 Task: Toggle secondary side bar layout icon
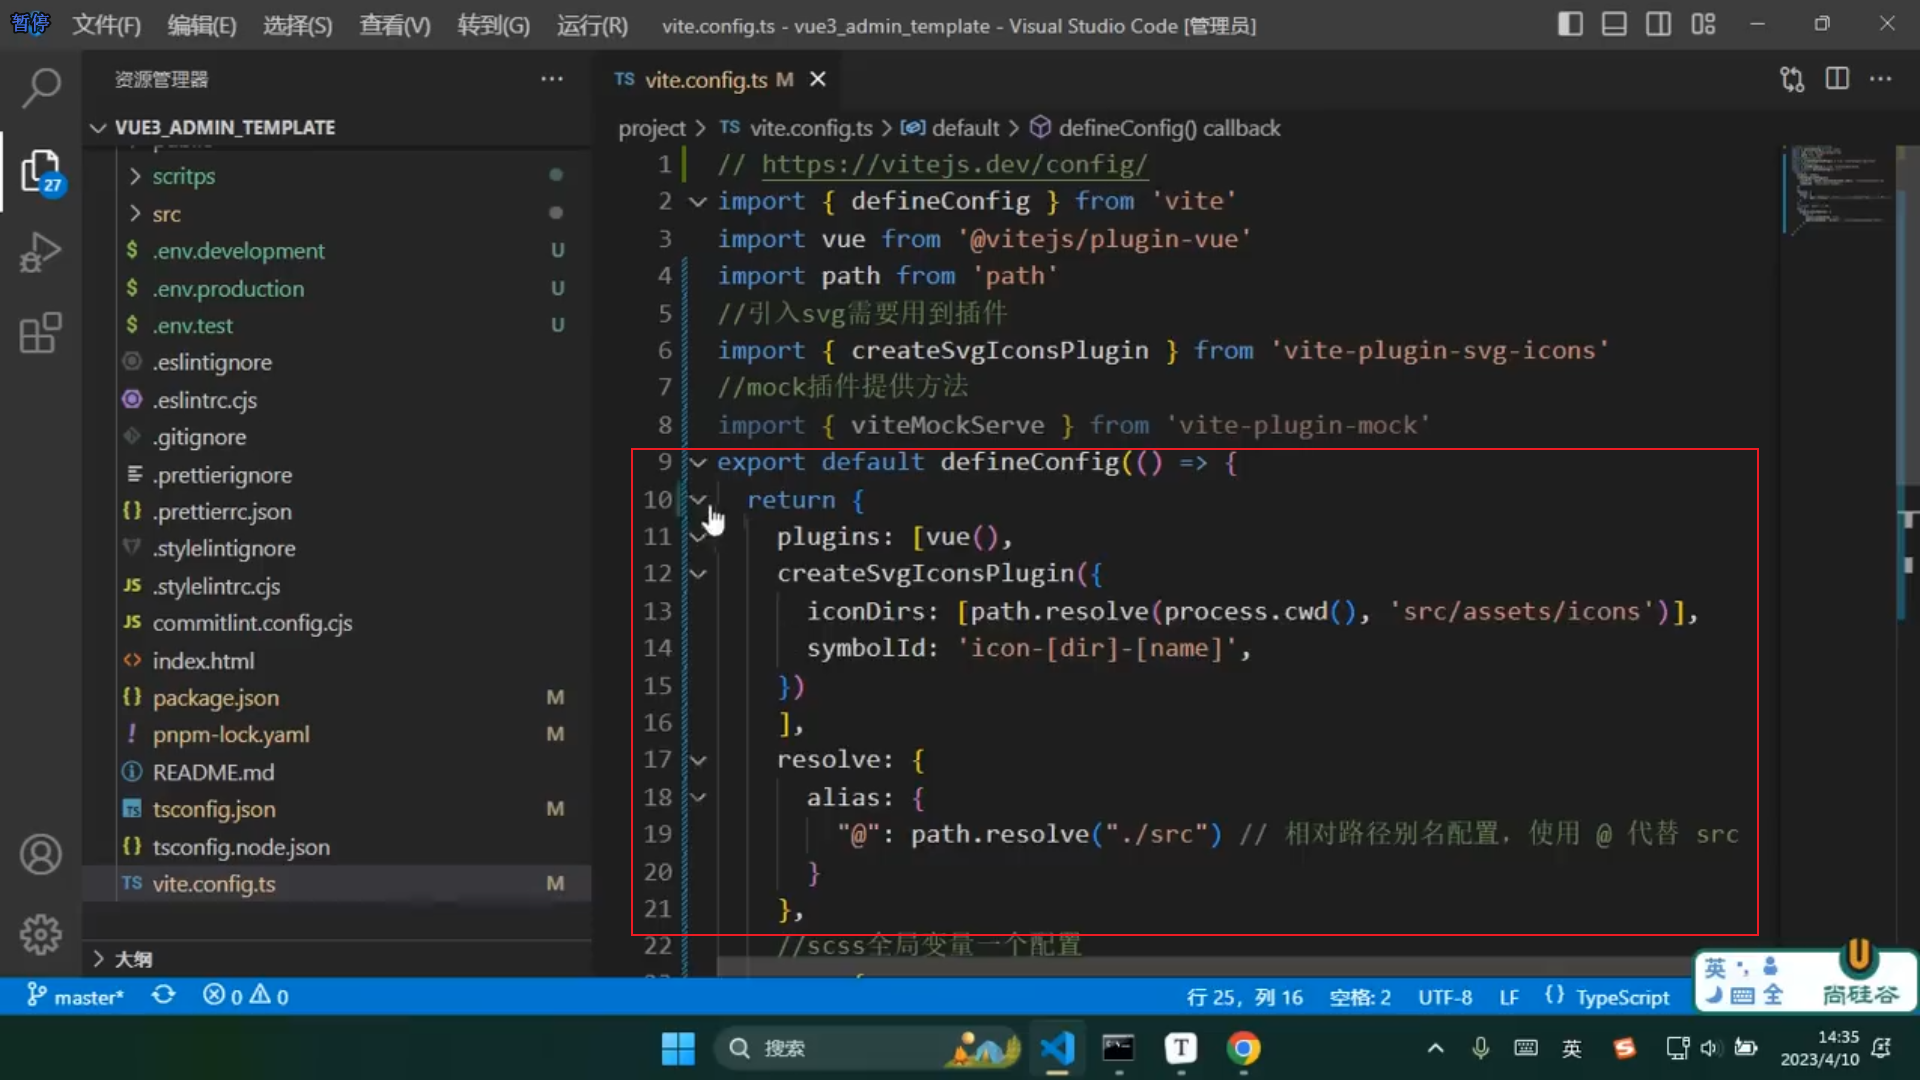coord(1658,24)
